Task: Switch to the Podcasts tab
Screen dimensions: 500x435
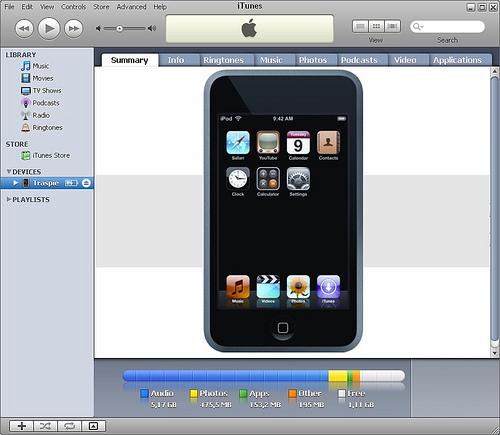Action: click(359, 60)
